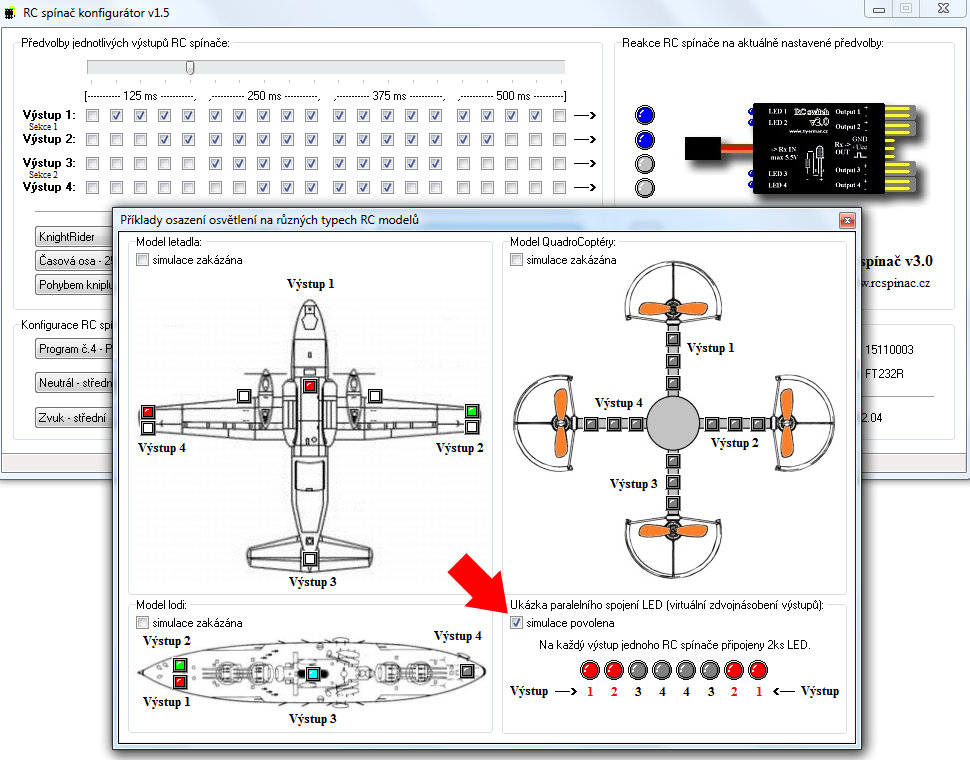Click the 'Pohybem kniplu' button

(74, 285)
